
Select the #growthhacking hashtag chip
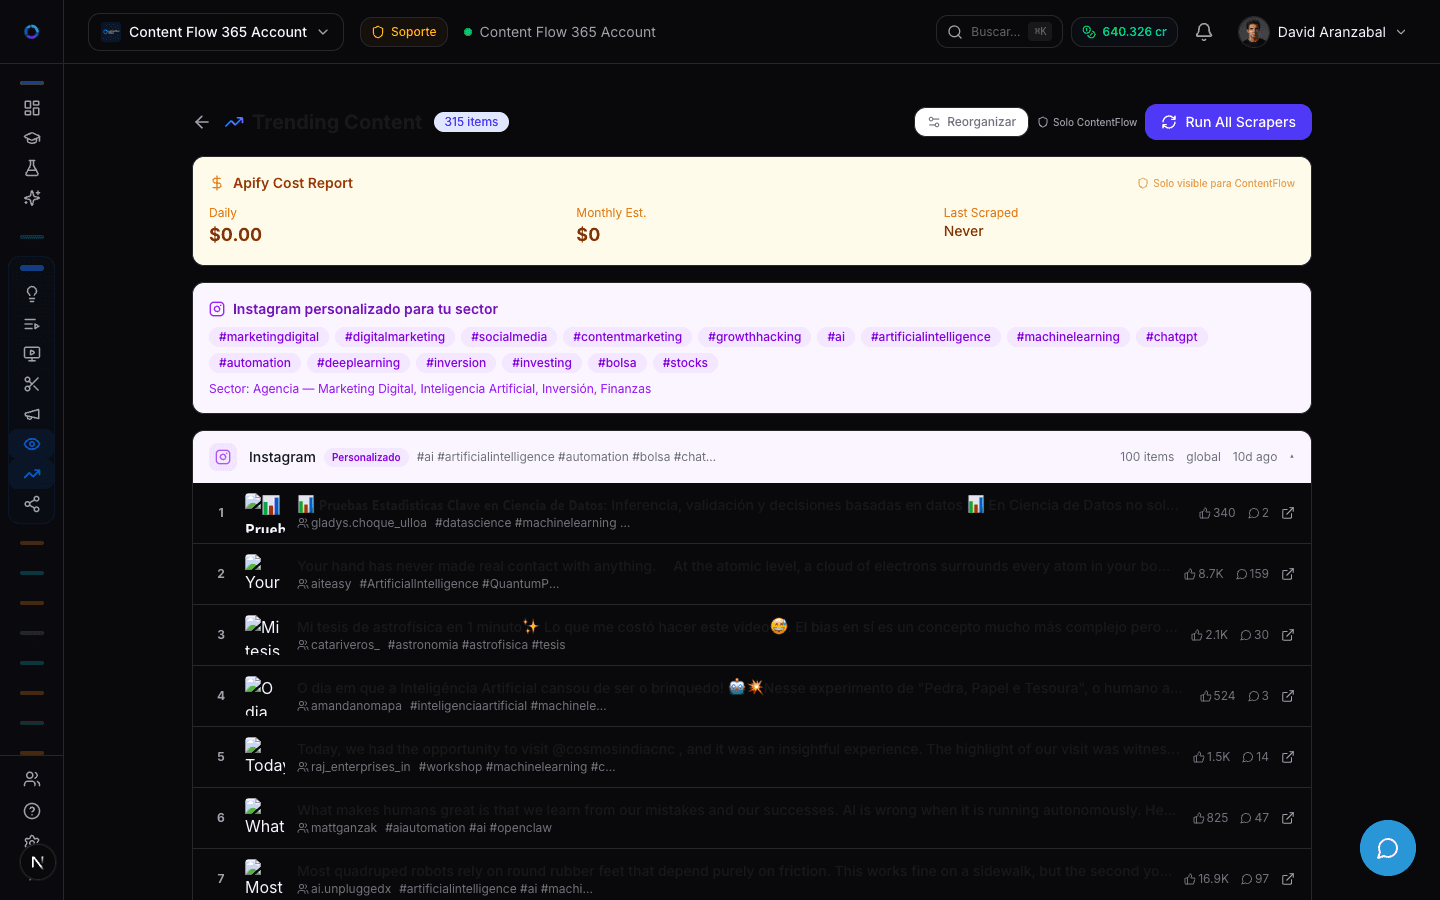[x=755, y=337]
